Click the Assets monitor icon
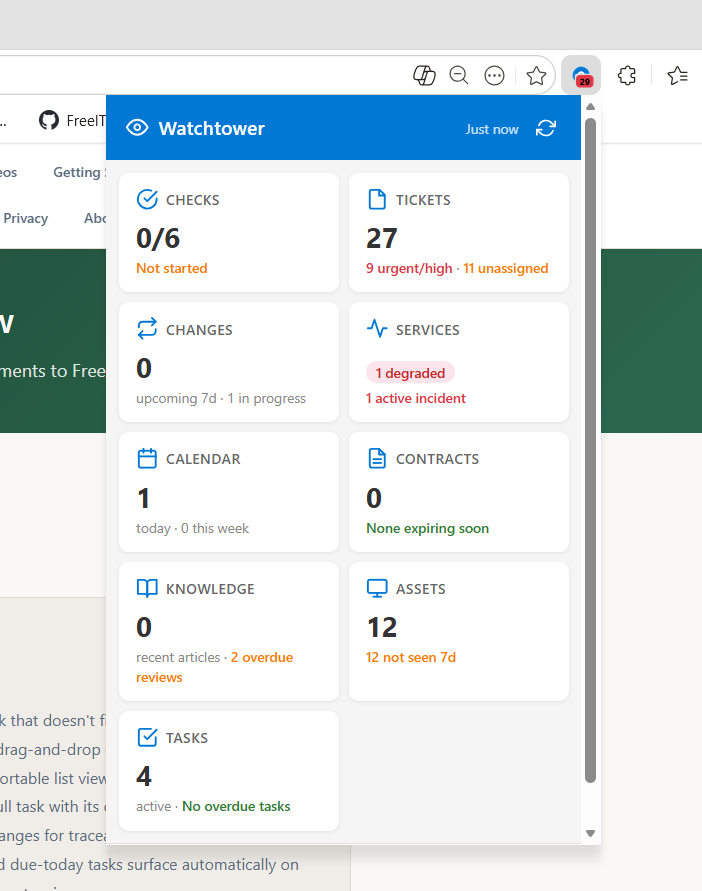Screen dimensions: 702x891 [377, 588]
